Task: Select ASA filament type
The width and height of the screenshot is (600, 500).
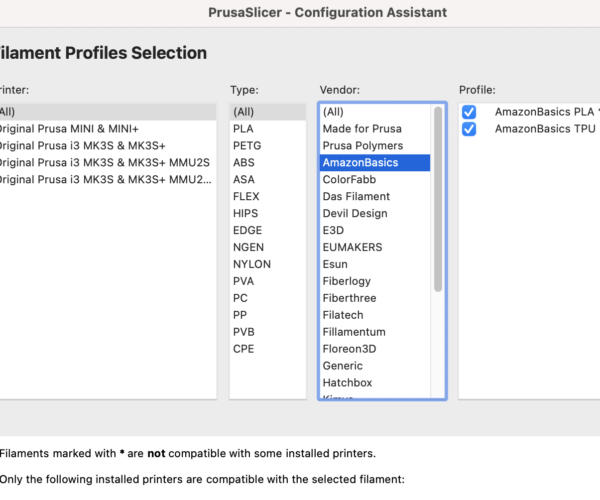Action: (267, 179)
